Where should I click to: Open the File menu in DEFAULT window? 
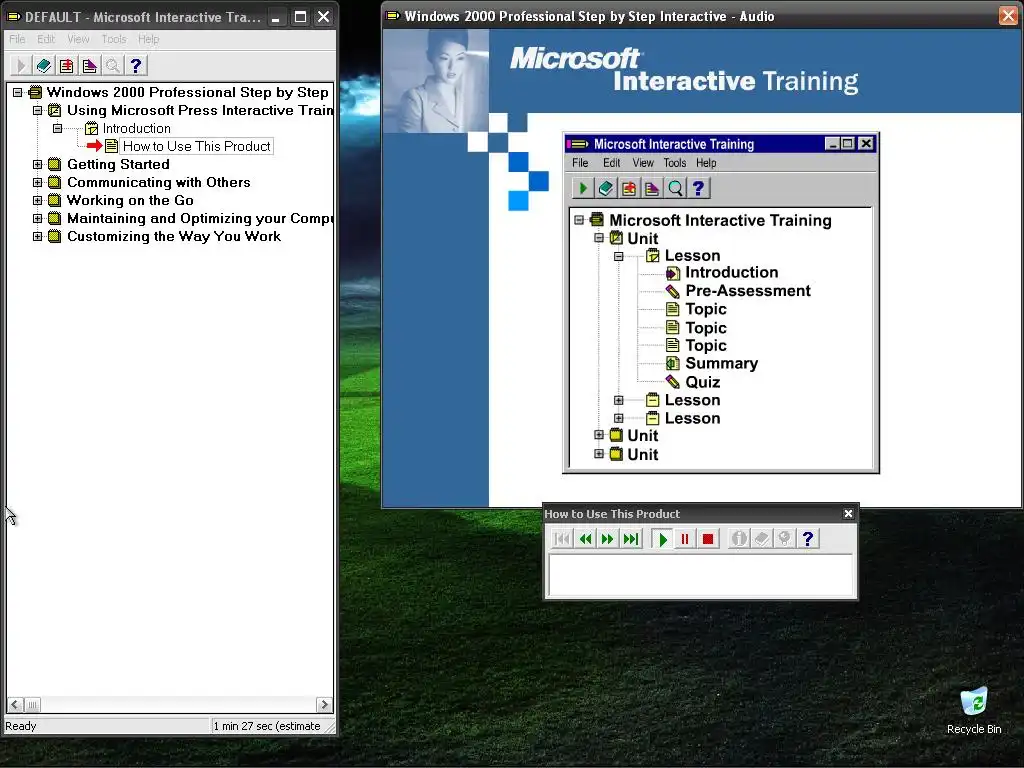coord(17,39)
